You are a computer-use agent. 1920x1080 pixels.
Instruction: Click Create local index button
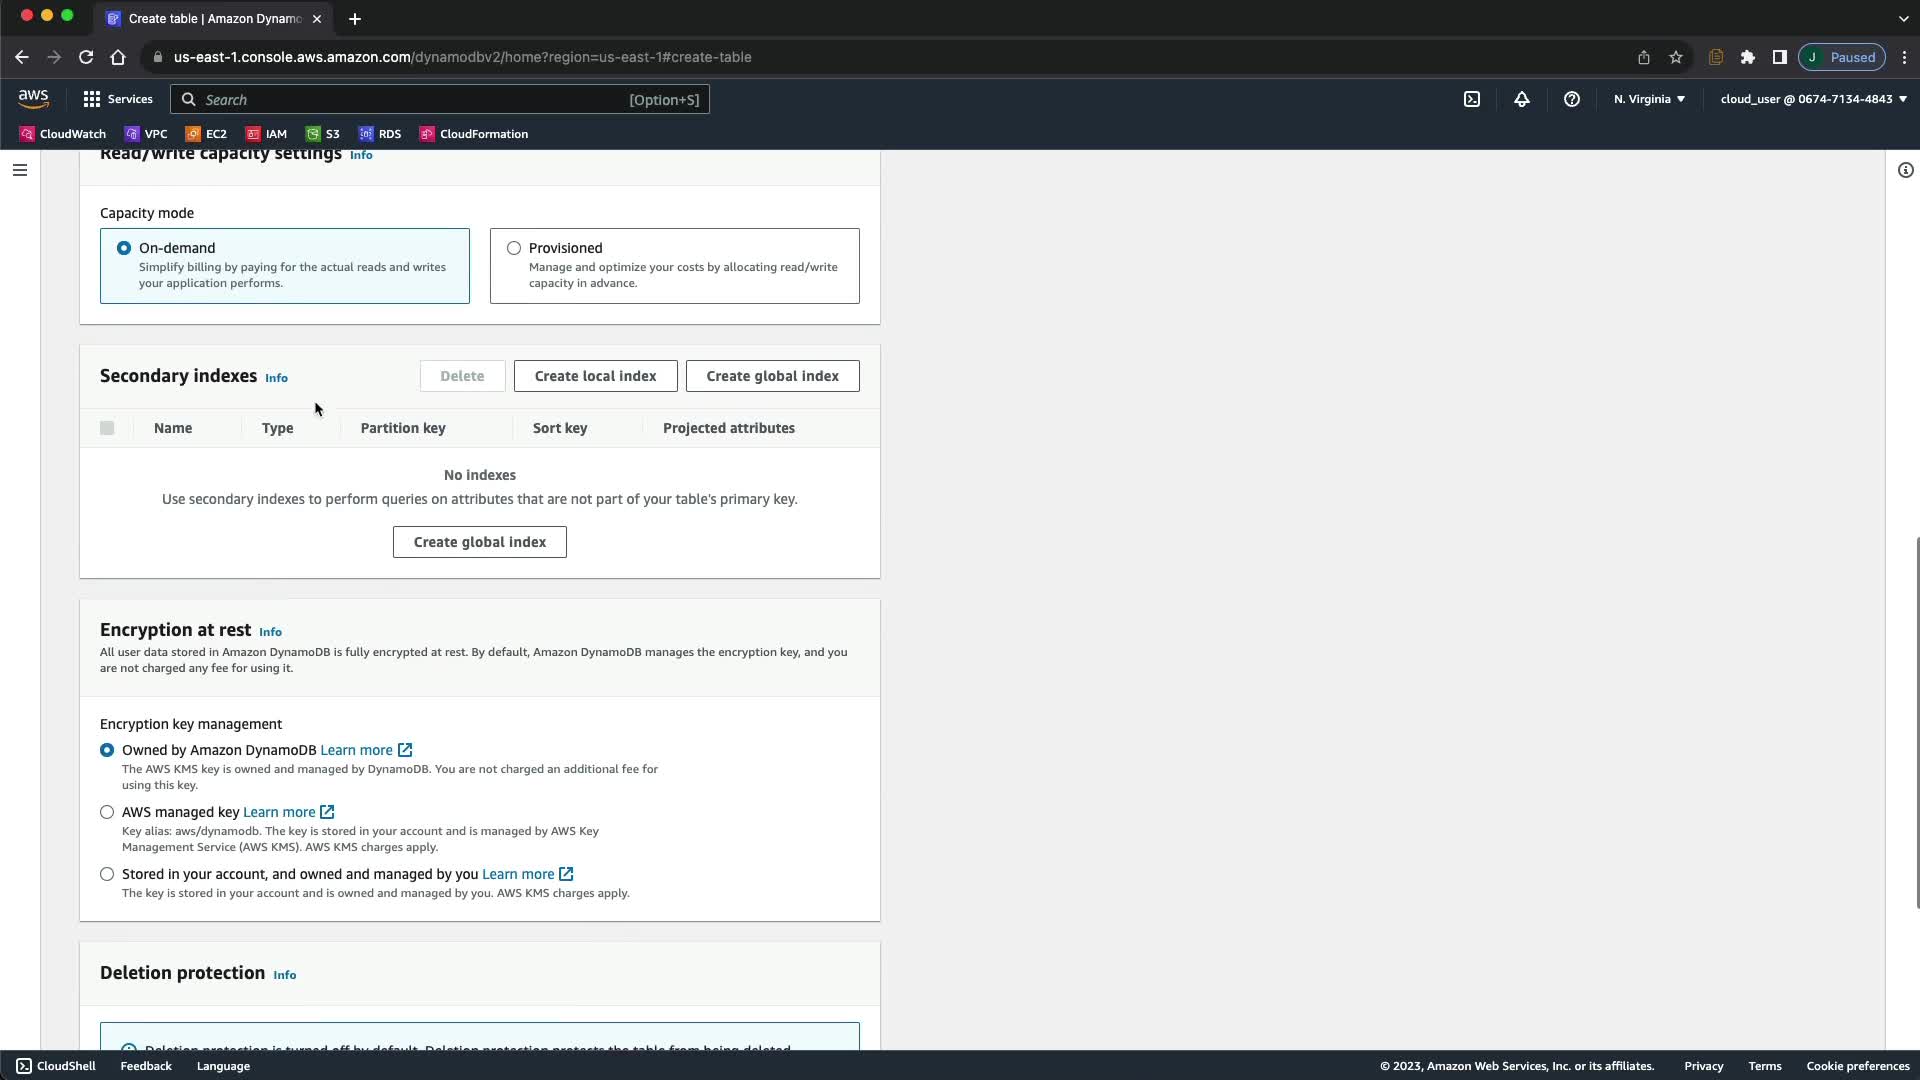click(595, 376)
